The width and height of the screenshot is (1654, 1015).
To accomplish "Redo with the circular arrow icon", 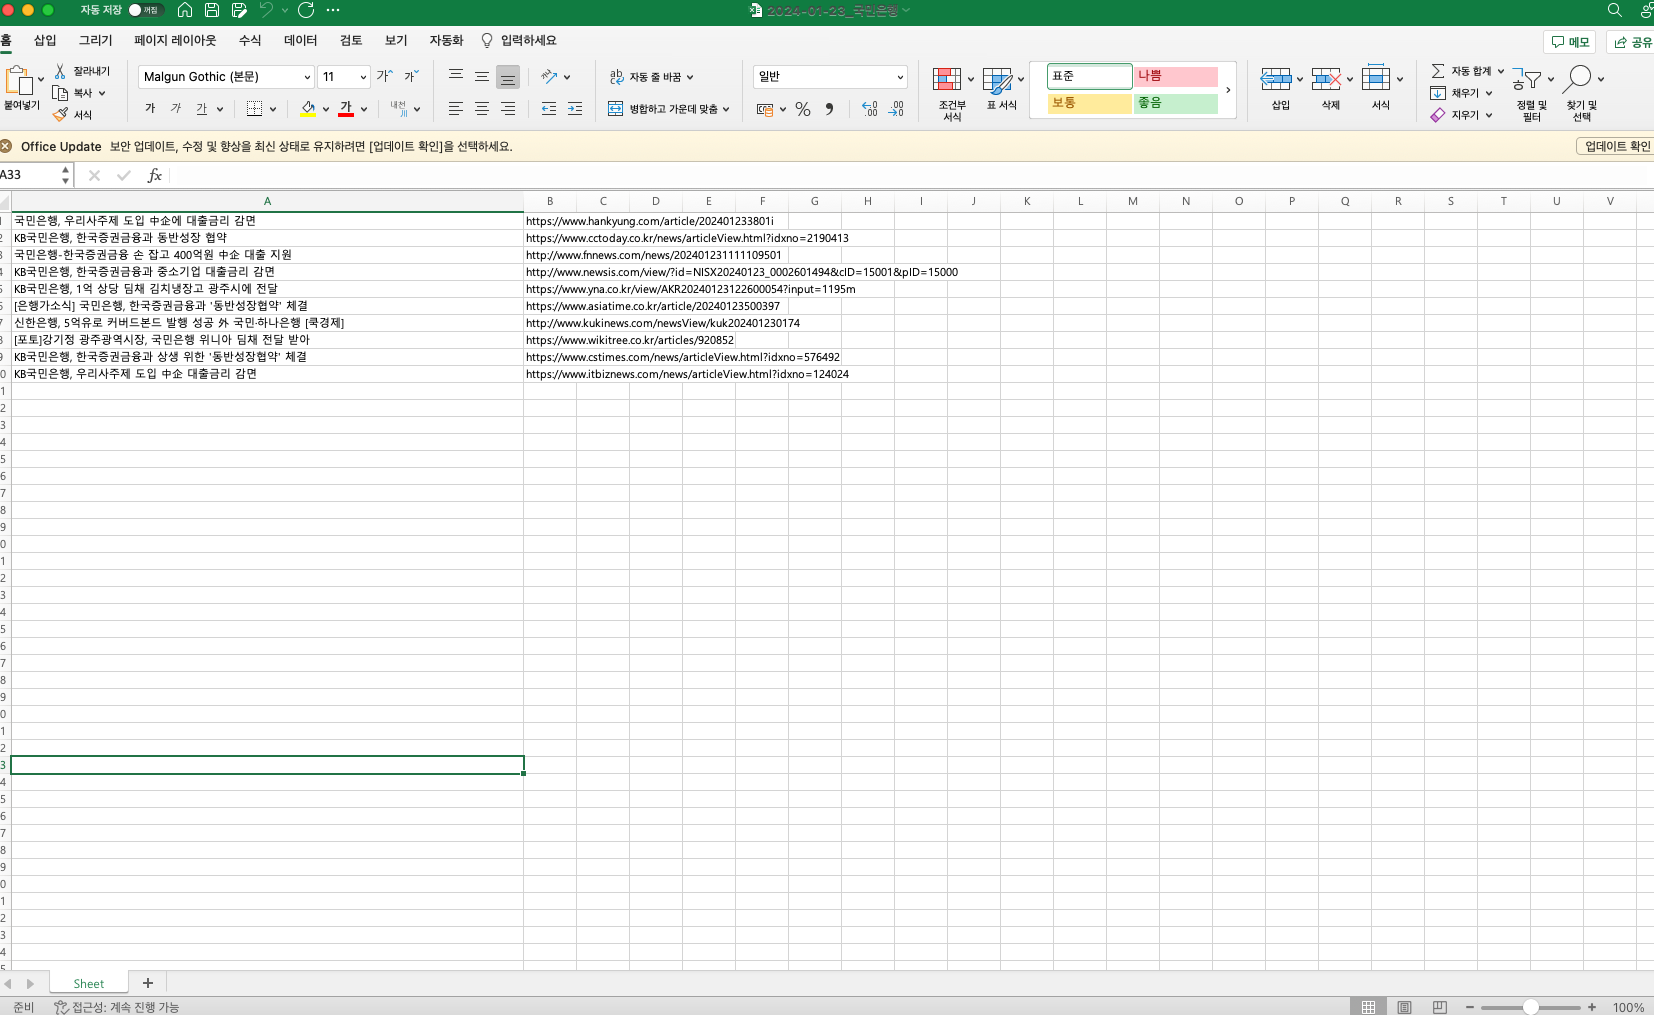I will 306,10.
